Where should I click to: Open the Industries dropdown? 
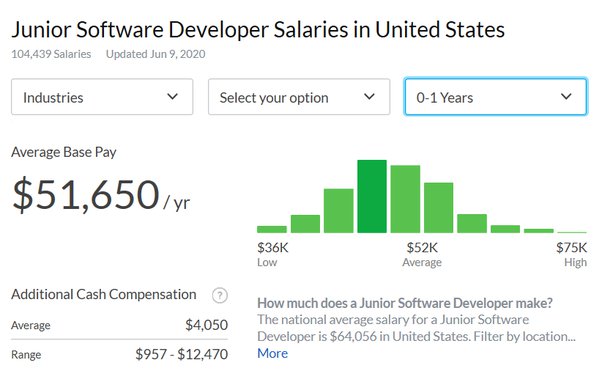[102, 97]
